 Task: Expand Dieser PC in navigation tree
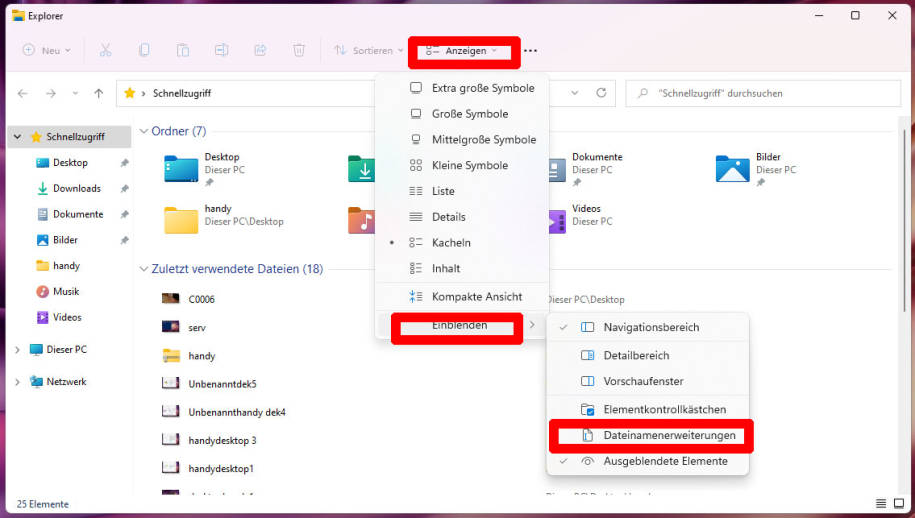(x=17, y=350)
